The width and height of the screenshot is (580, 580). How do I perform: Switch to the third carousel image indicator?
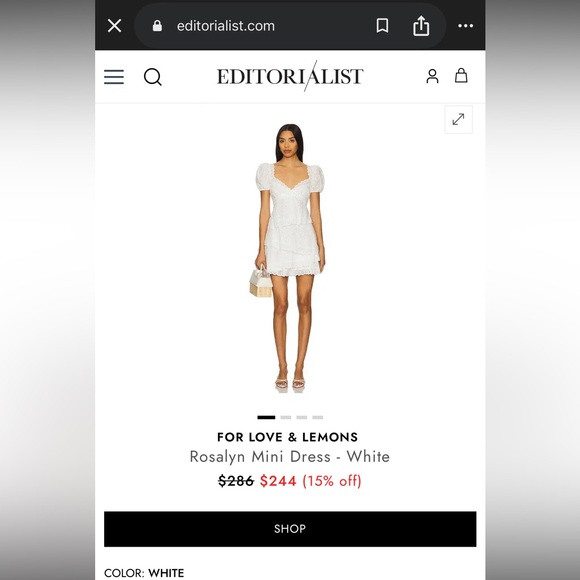point(301,418)
